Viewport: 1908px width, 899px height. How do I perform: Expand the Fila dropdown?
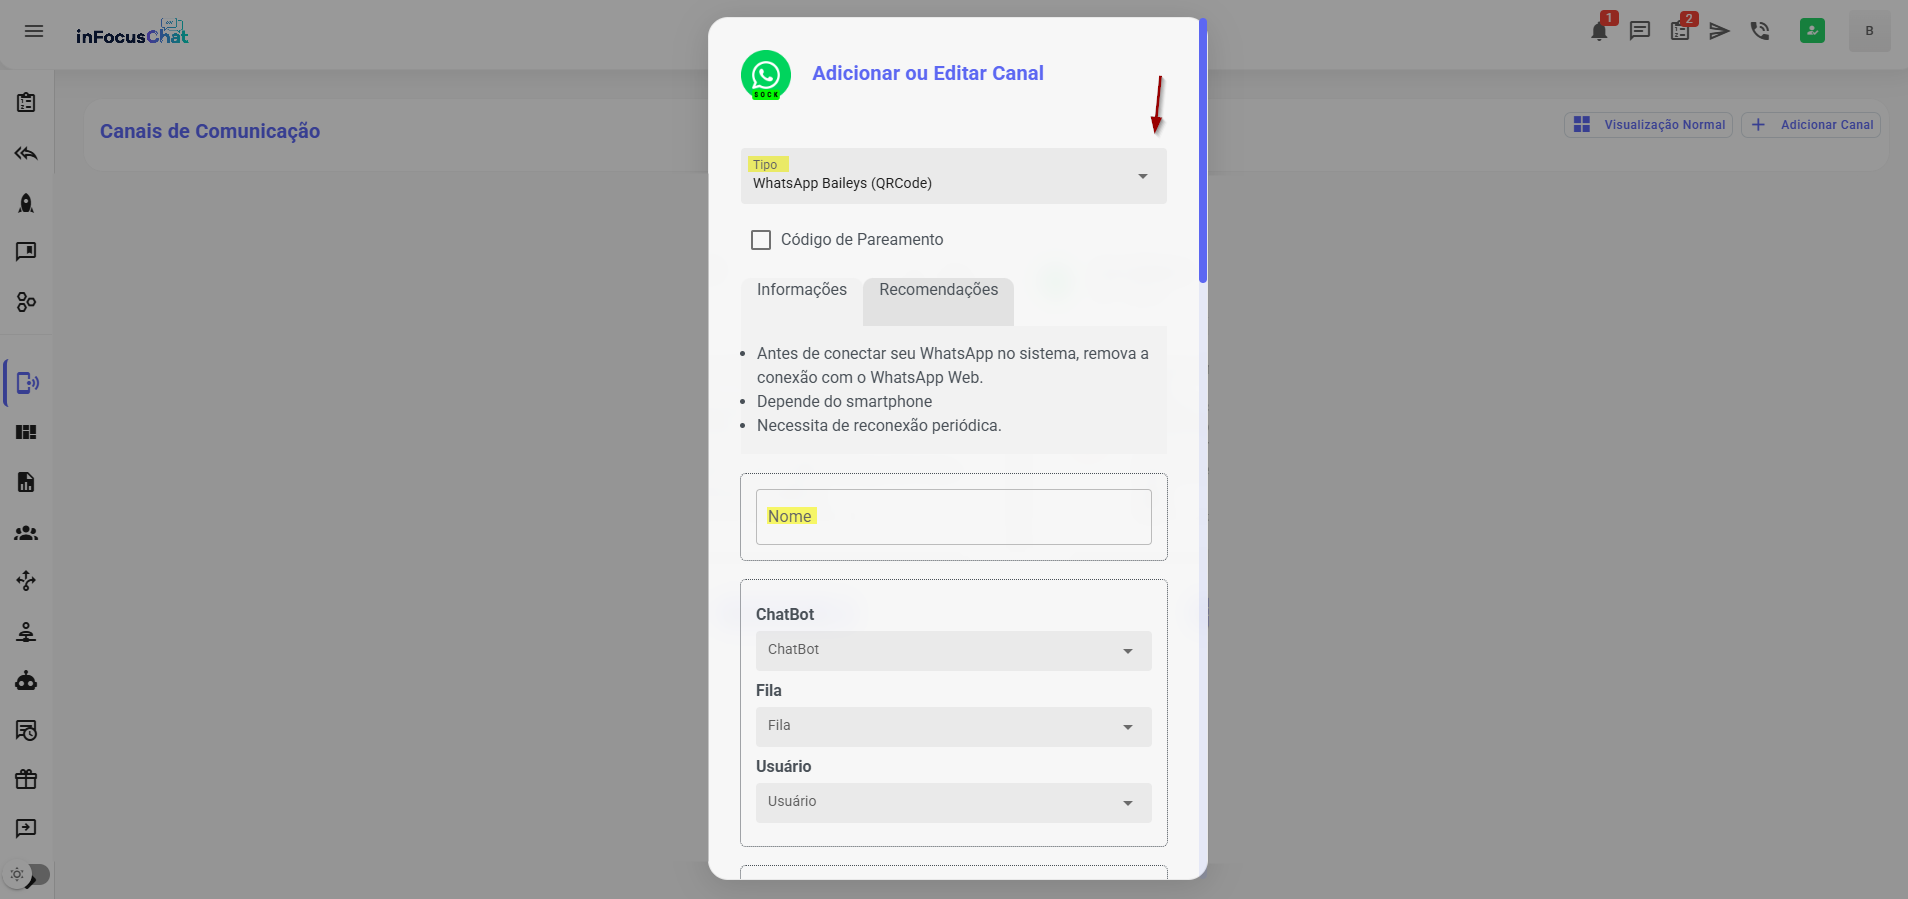coord(953,727)
